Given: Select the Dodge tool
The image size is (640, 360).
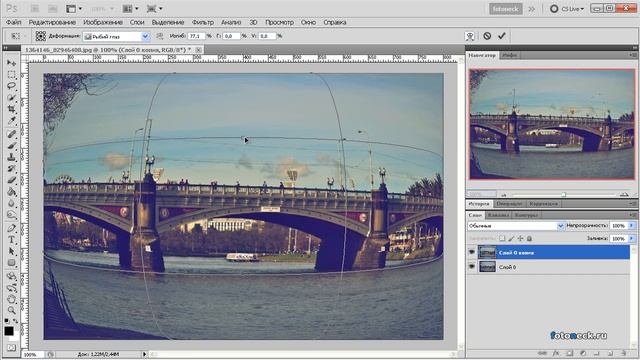Looking at the screenshot, I should [x=11, y=215].
